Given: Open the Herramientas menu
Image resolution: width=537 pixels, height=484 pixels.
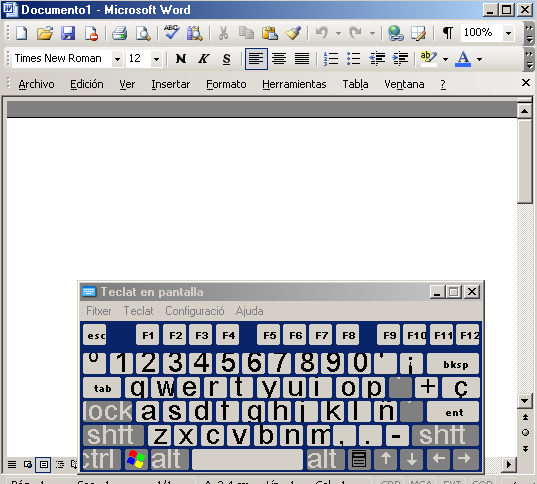Looking at the screenshot, I should 294,84.
